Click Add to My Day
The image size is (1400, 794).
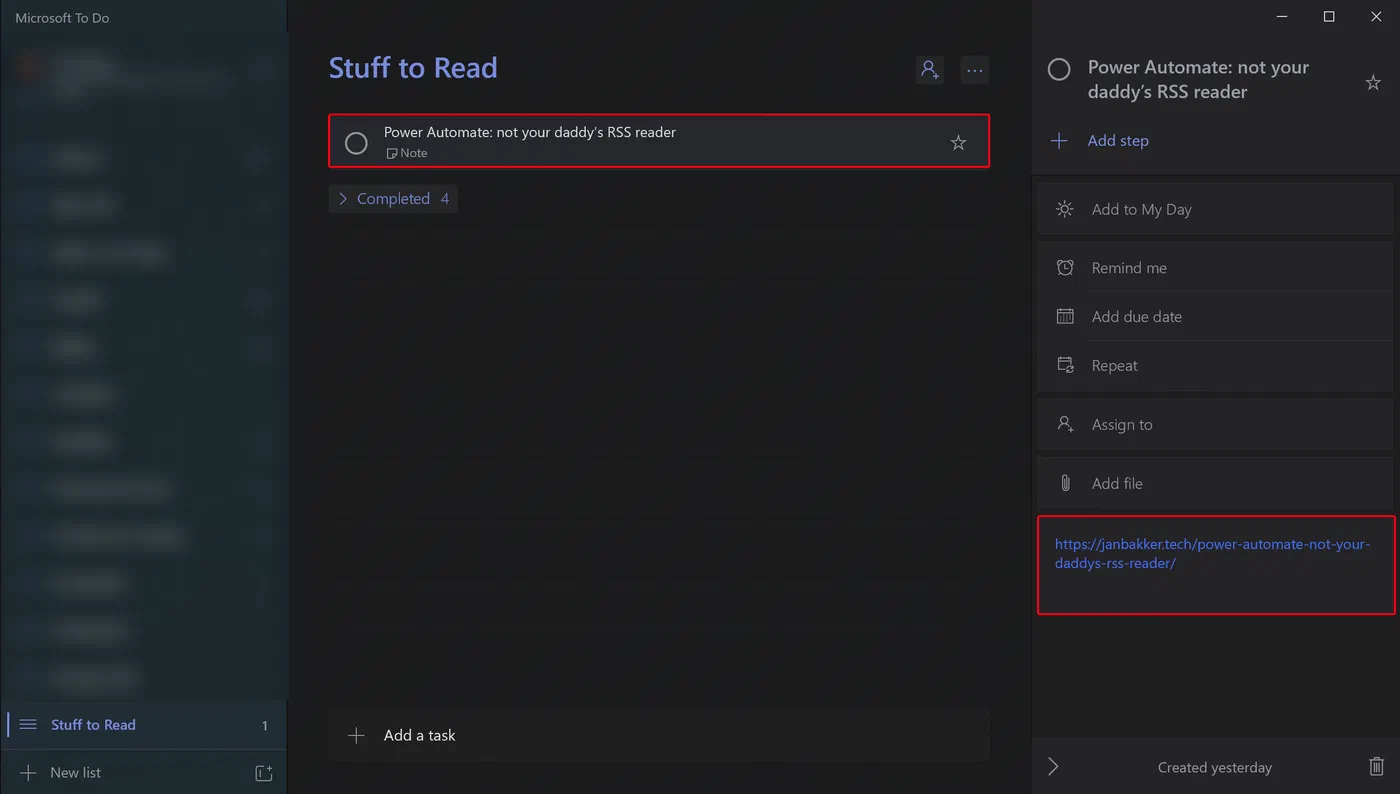[1215, 209]
